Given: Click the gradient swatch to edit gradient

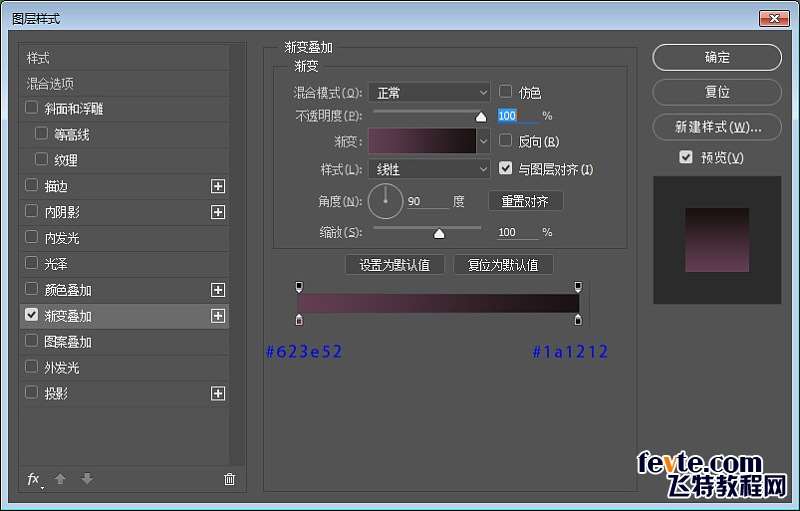Looking at the screenshot, I should click(422, 141).
